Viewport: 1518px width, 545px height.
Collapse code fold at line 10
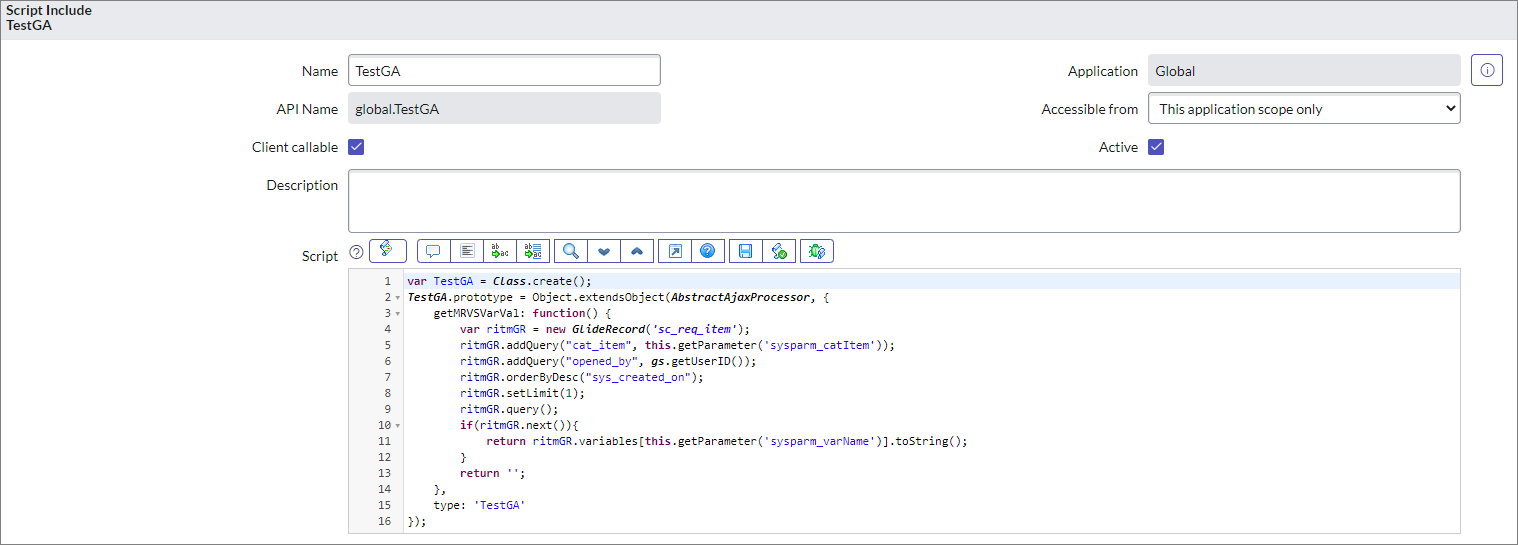click(x=400, y=425)
